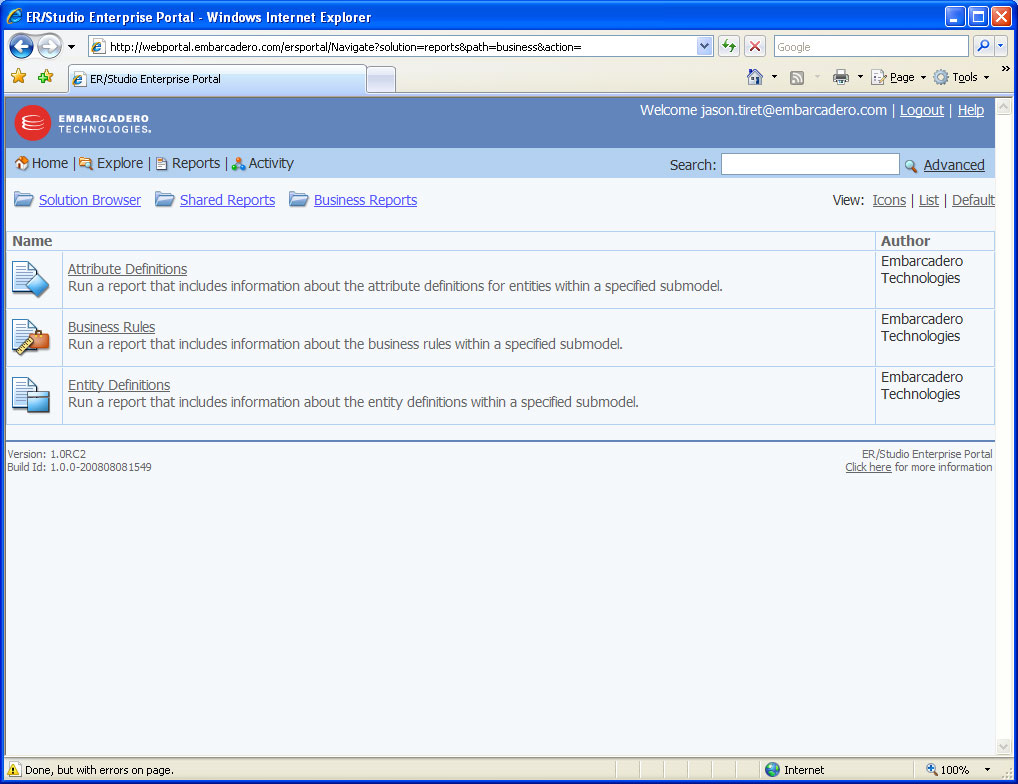Image resolution: width=1018 pixels, height=784 pixels.
Task: Click the Build Id text in footer
Action: [79, 467]
